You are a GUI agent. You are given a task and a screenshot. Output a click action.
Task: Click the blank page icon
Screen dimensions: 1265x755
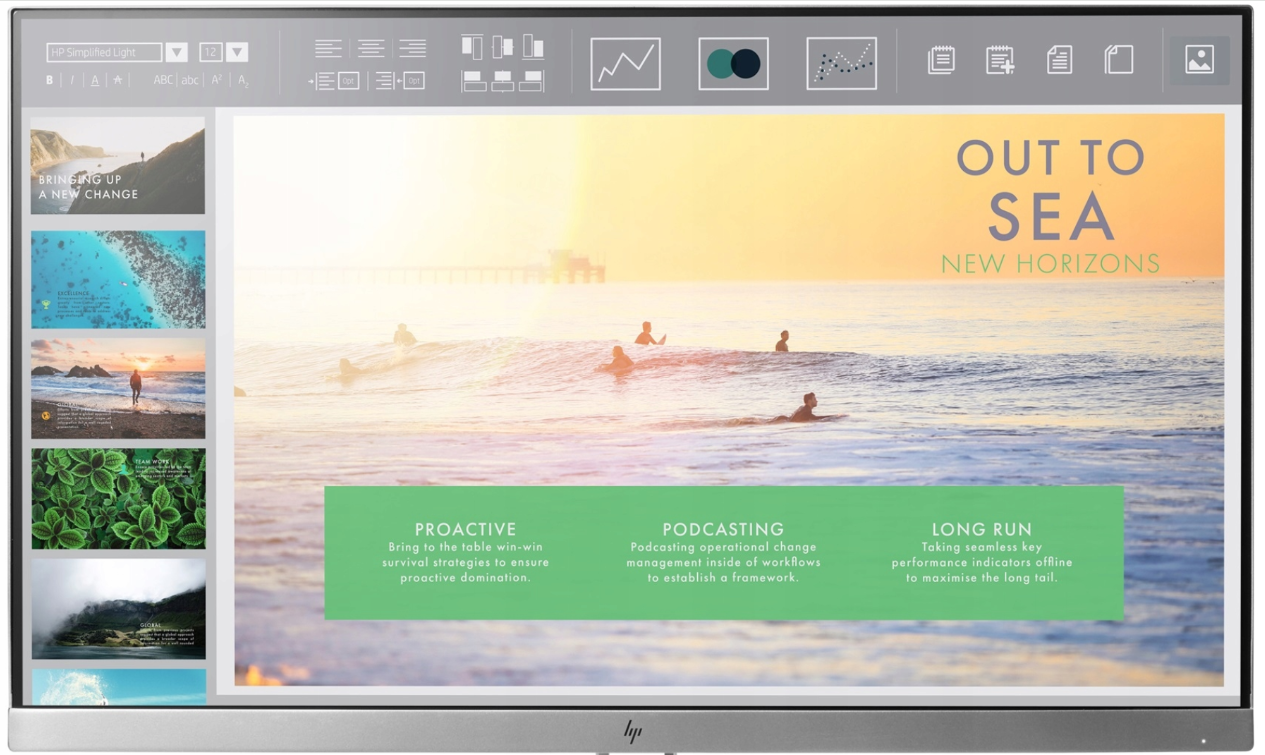coord(1118,60)
